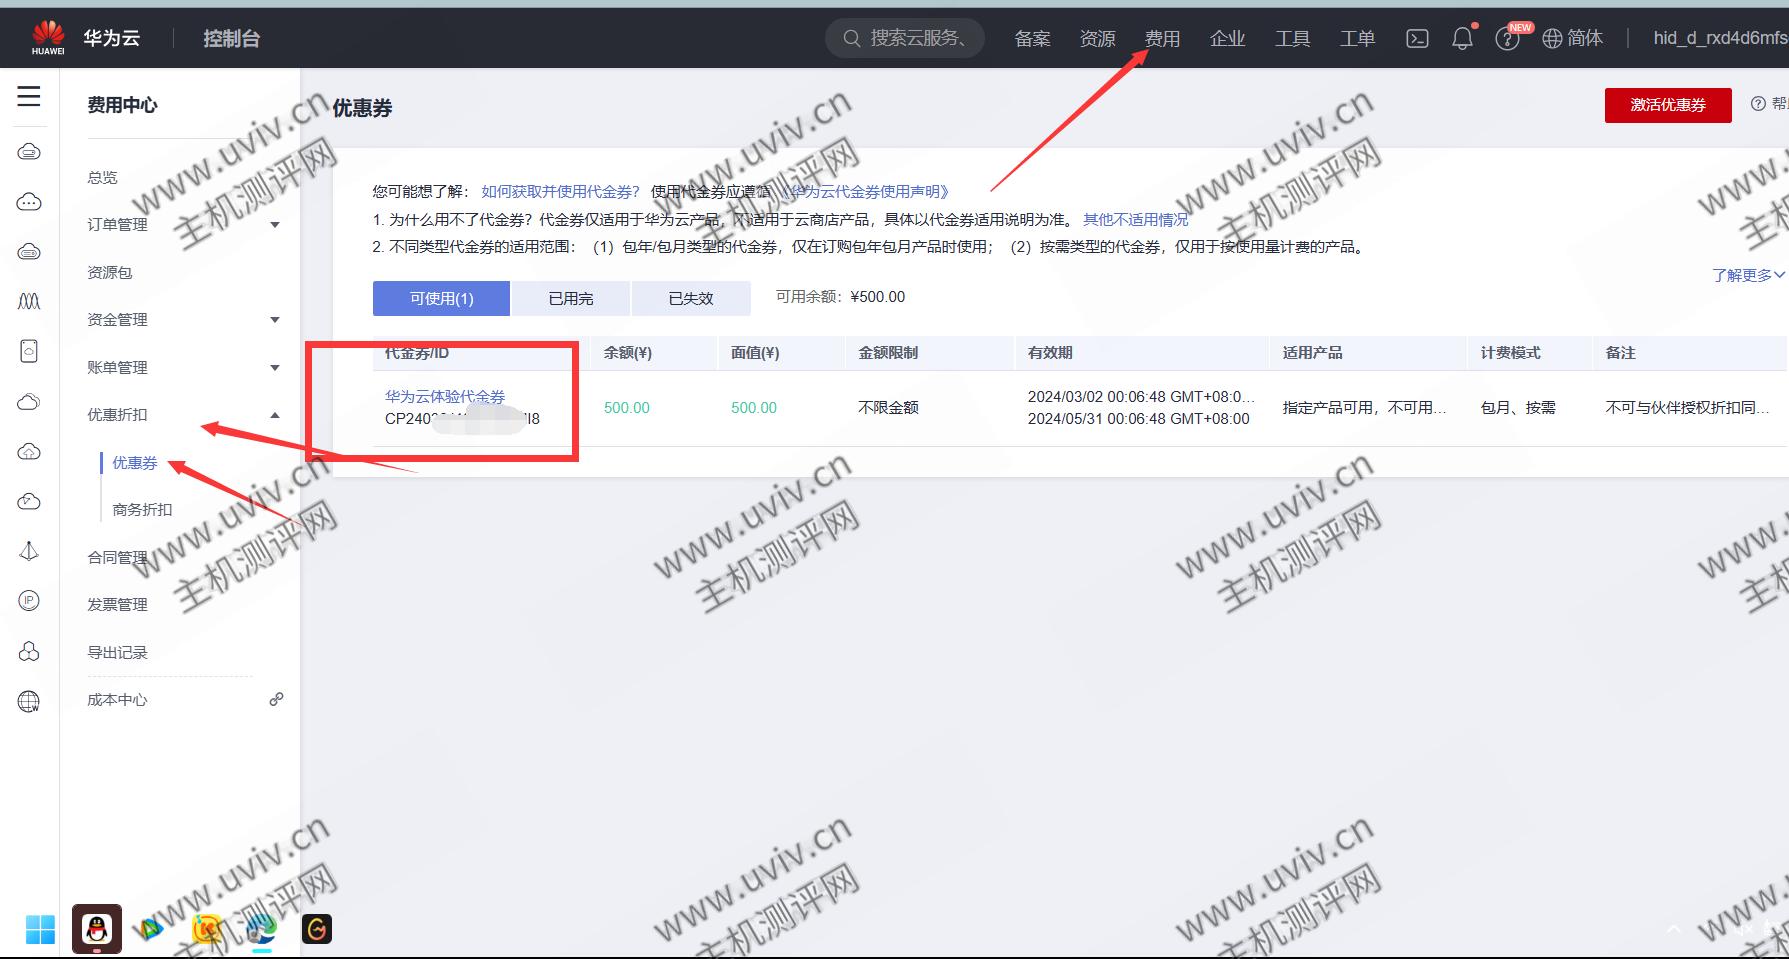The width and height of the screenshot is (1789, 959).
Task: Click the Huawei logo icon
Action: click(47, 37)
